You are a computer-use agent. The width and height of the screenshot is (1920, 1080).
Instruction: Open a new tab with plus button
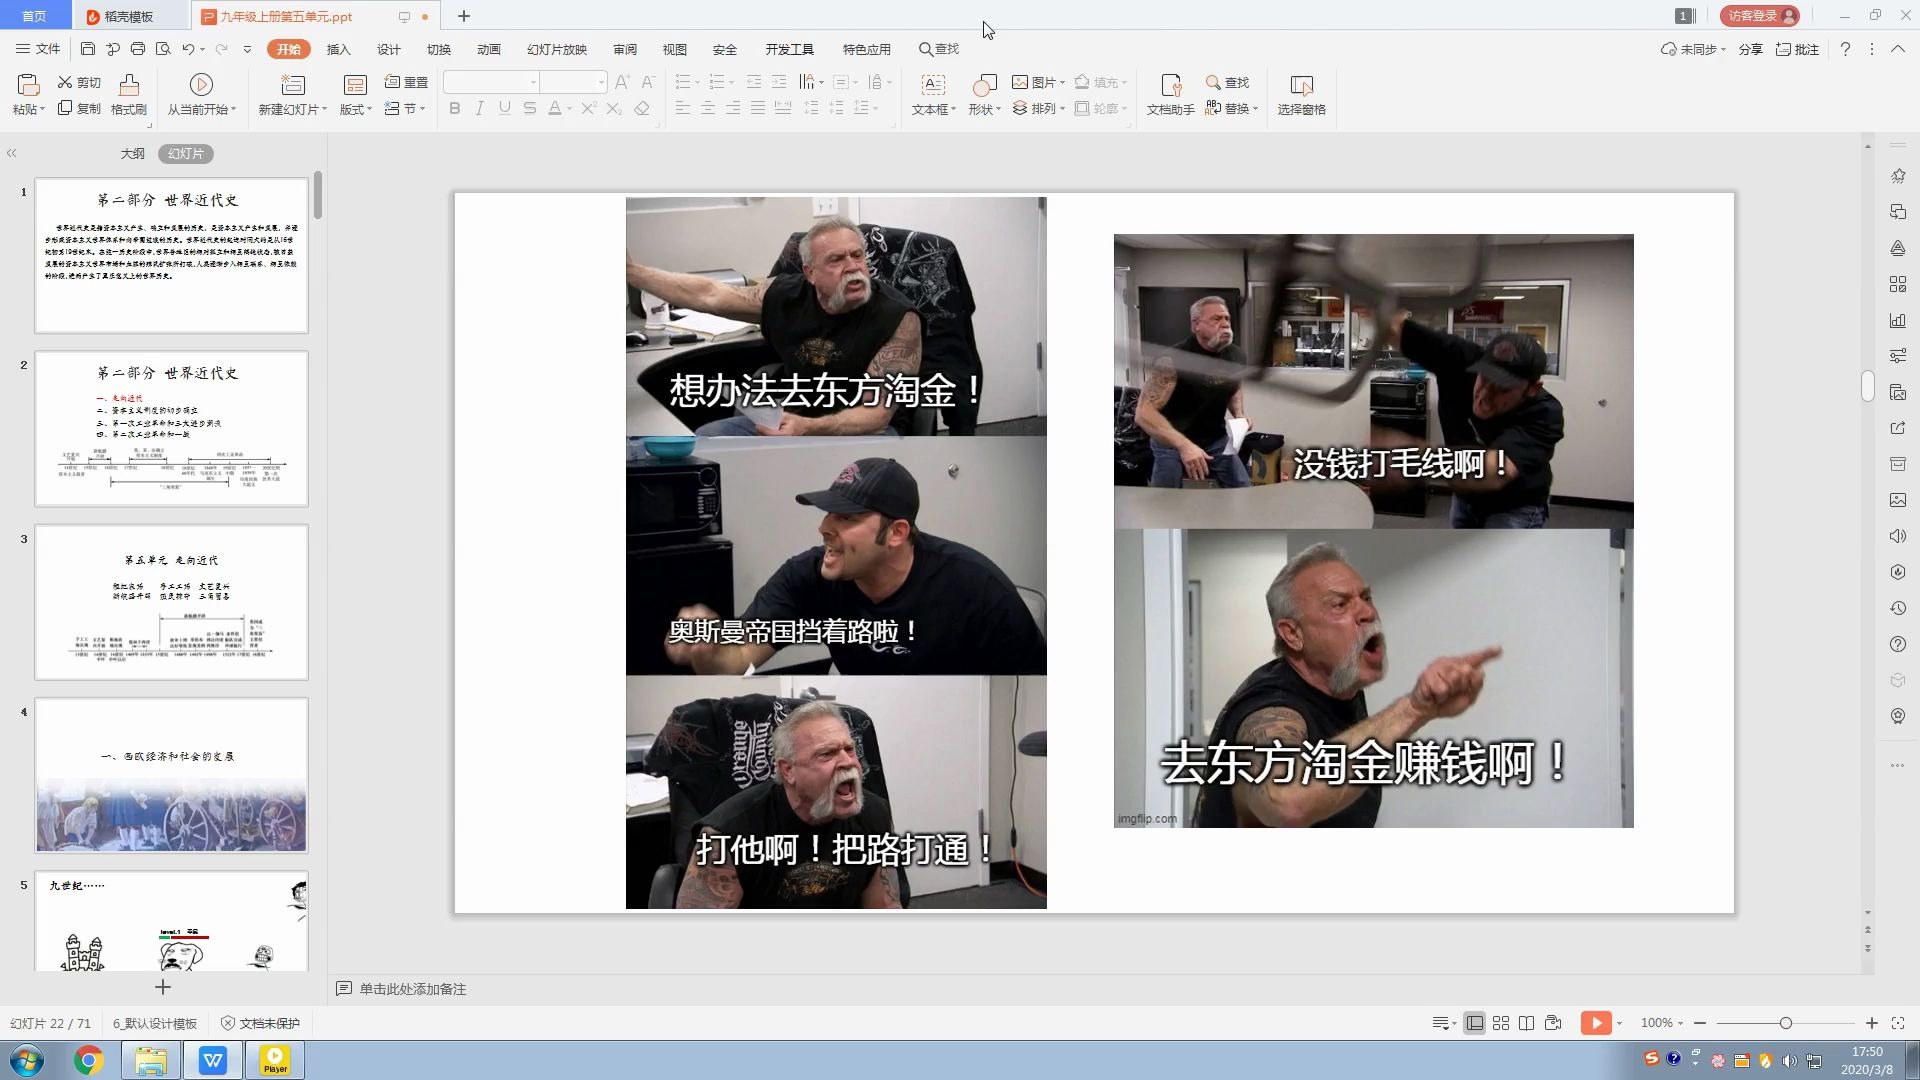point(464,16)
